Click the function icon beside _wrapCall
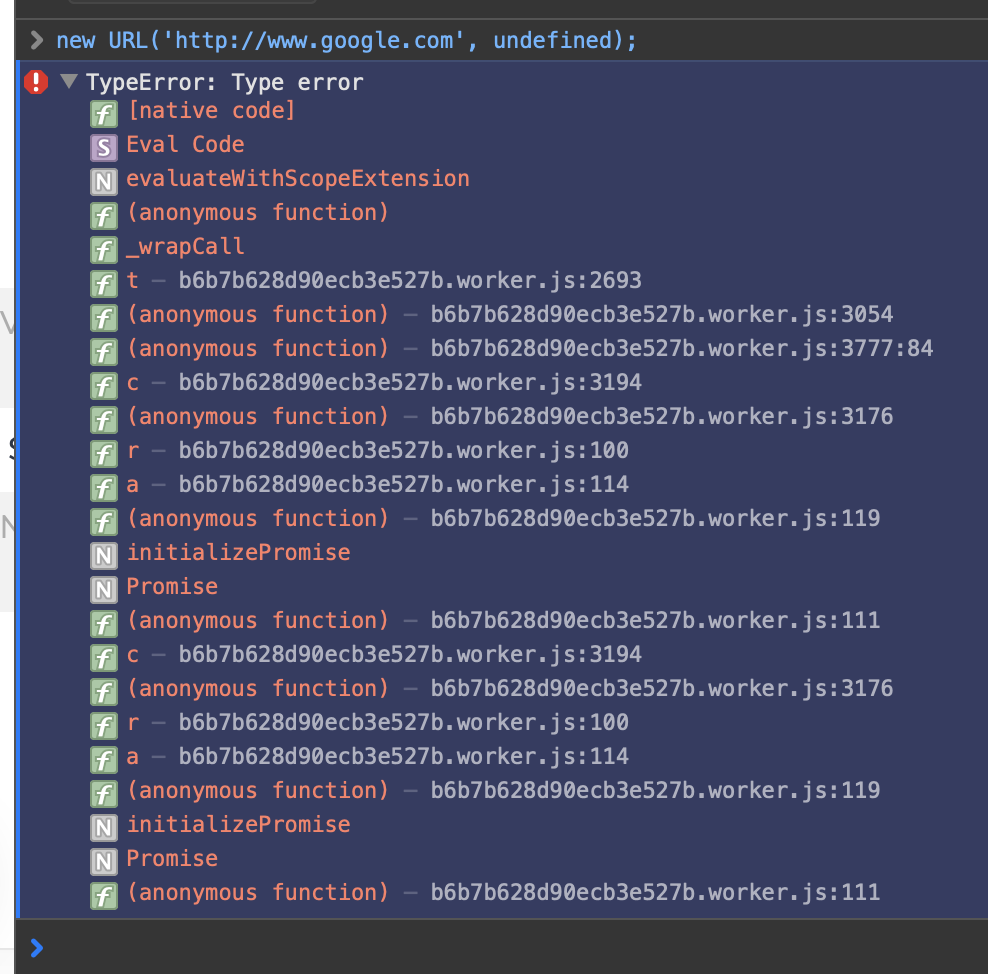The width and height of the screenshot is (988, 974). click(x=103, y=250)
